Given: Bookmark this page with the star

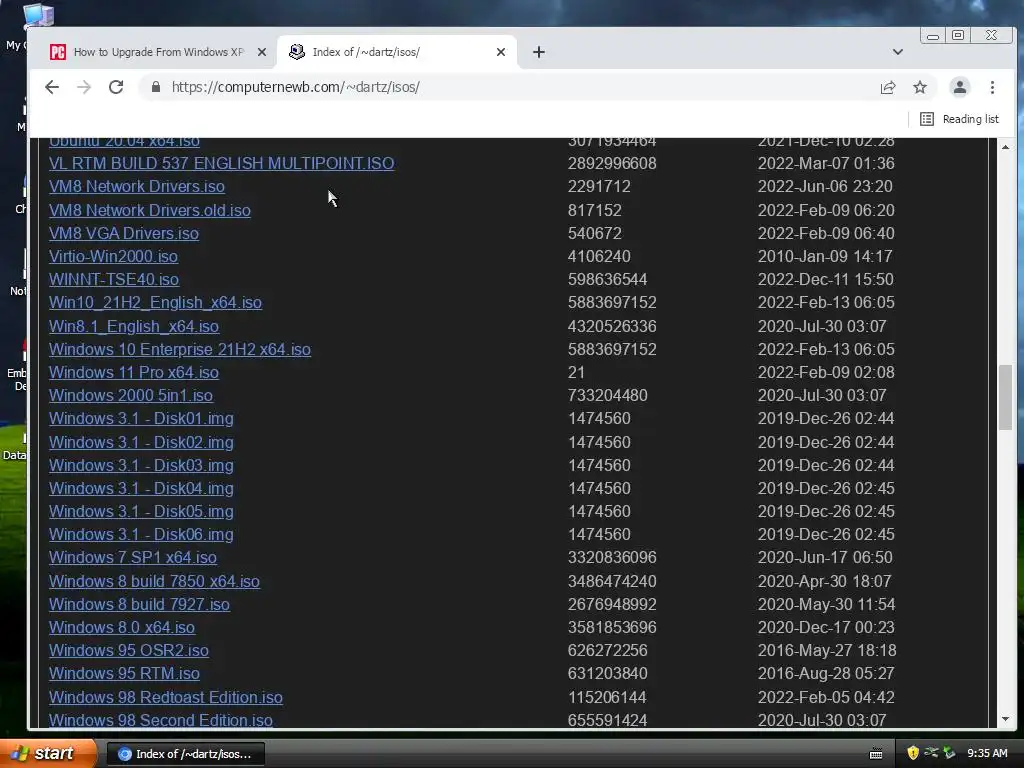Looking at the screenshot, I should (x=920, y=87).
